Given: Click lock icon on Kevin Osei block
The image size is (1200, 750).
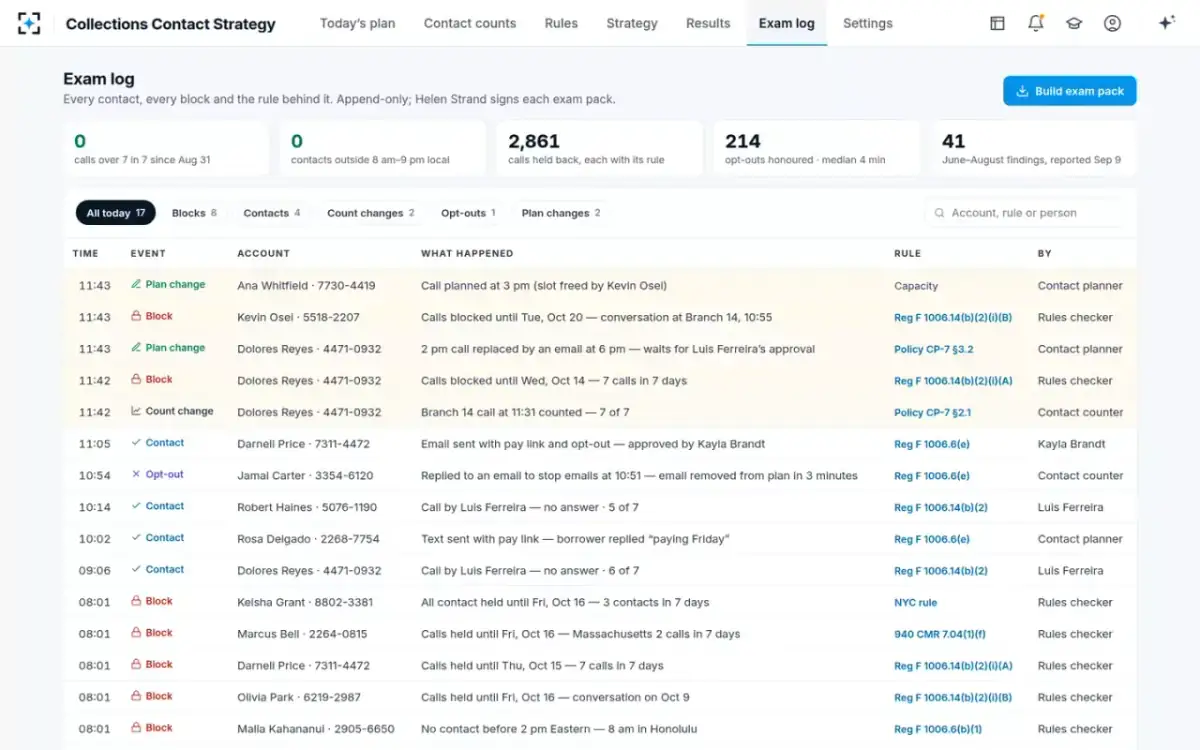Looking at the screenshot, I should pos(136,316).
